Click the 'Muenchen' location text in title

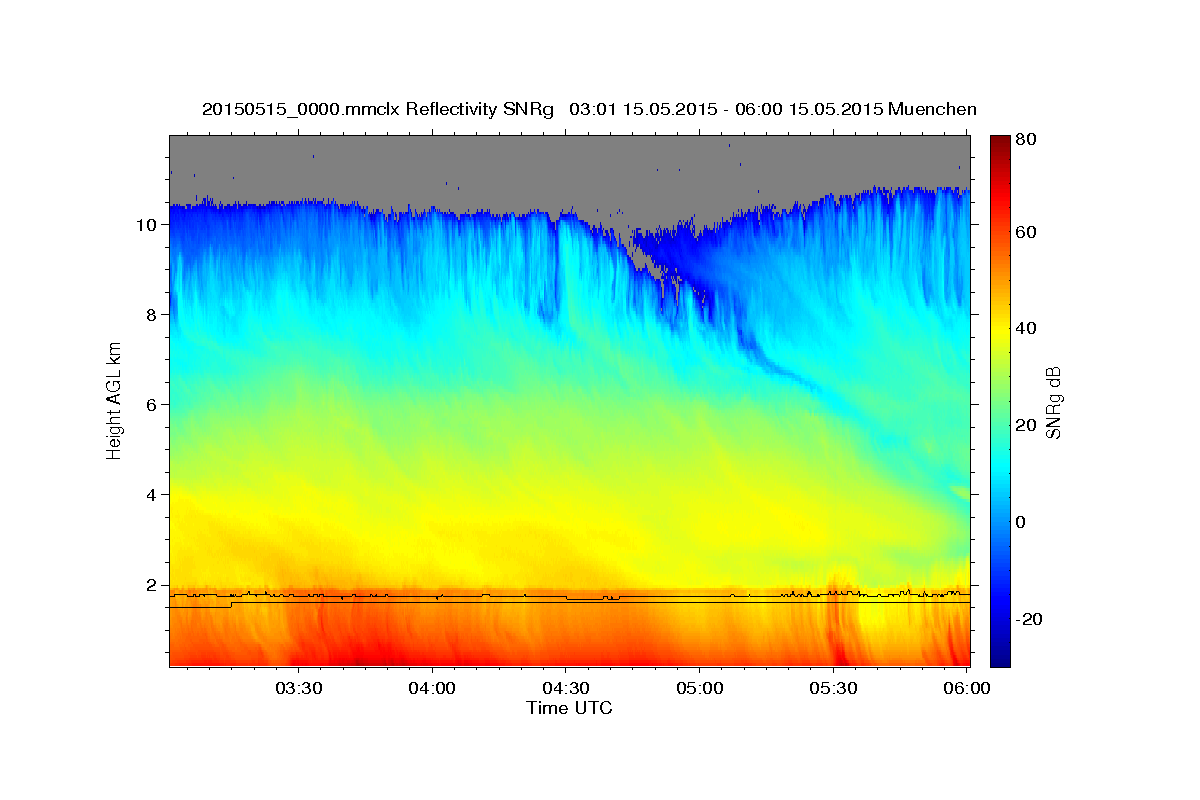click(932, 109)
